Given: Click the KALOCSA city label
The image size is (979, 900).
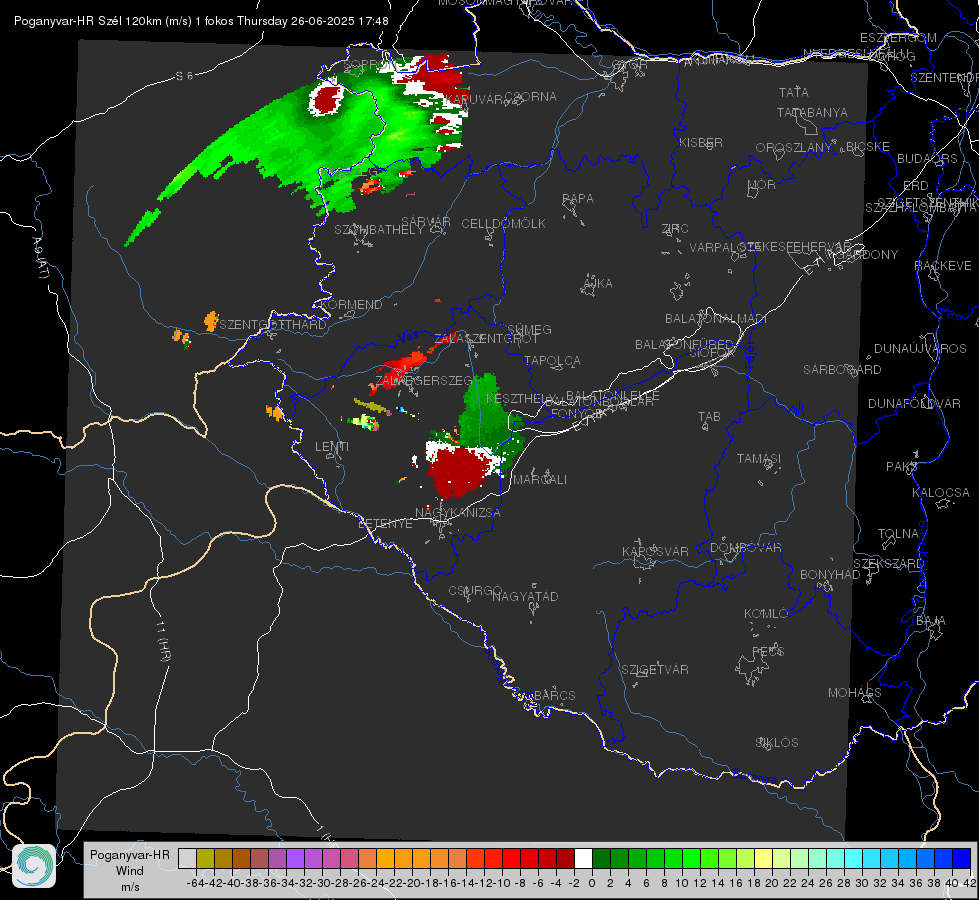Looking at the screenshot, I should pyautogui.click(x=941, y=493).
